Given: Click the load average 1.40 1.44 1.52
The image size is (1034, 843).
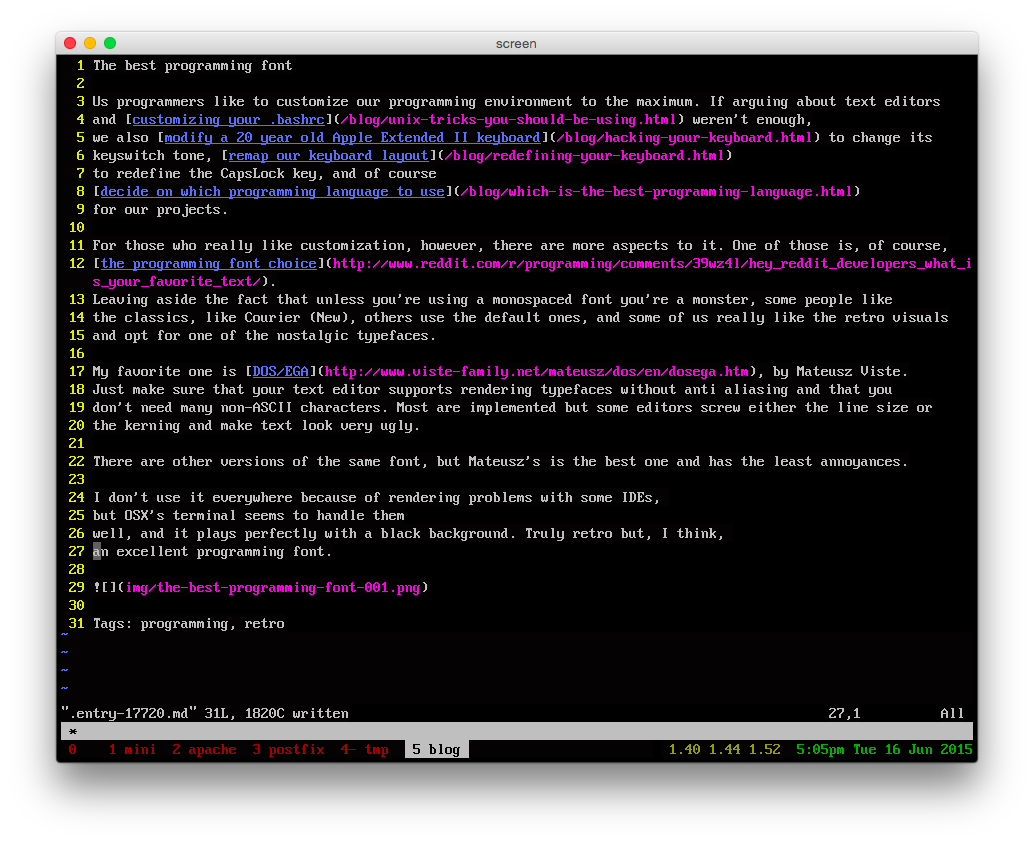Looking at the screenshot, I should tap(724, 749).
